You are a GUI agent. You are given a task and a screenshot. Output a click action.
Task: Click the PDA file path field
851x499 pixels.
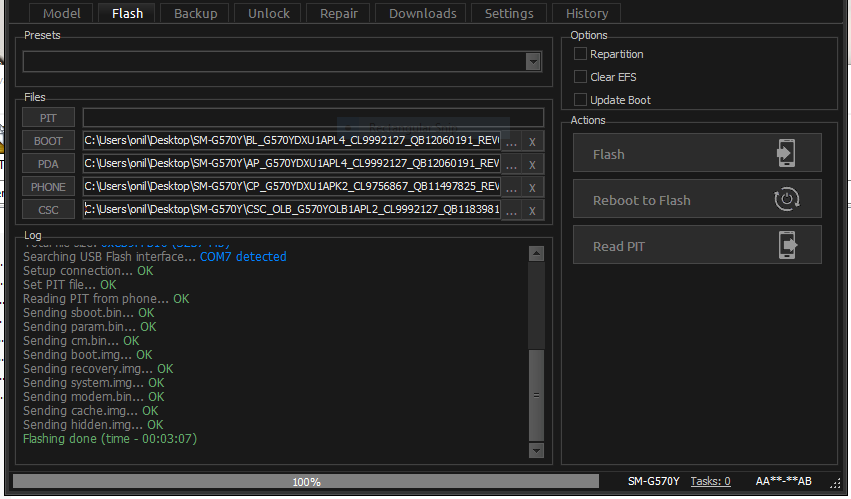[292, 163]
